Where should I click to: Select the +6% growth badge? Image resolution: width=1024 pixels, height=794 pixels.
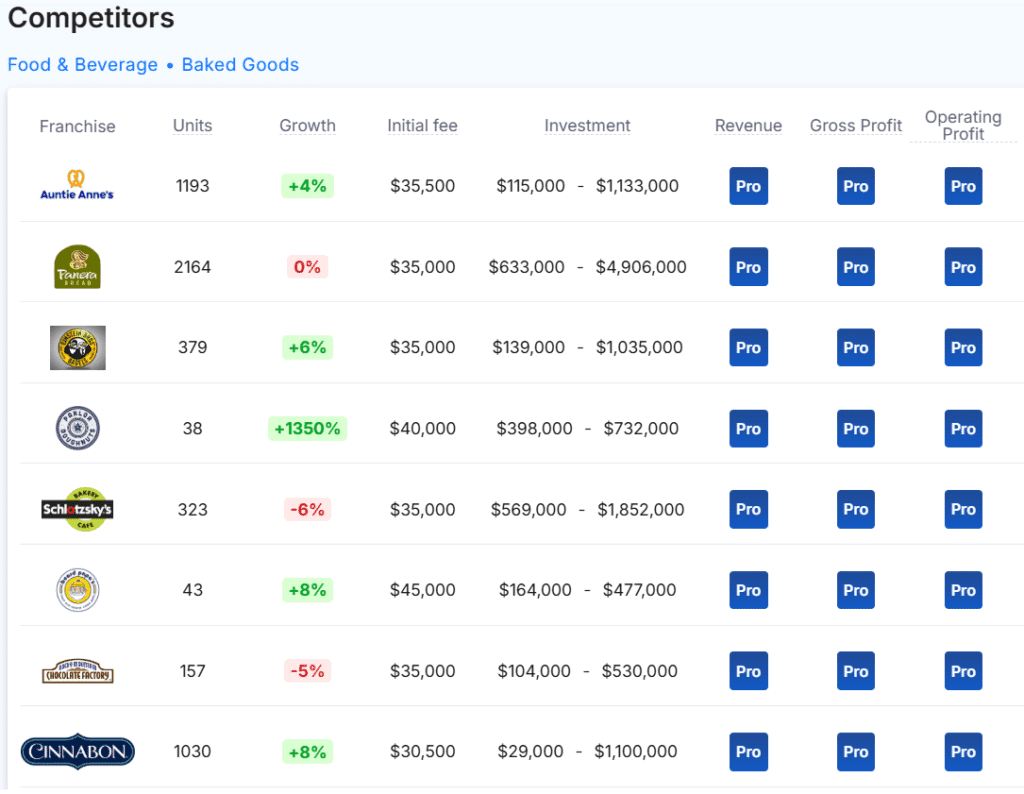point(308,347)
